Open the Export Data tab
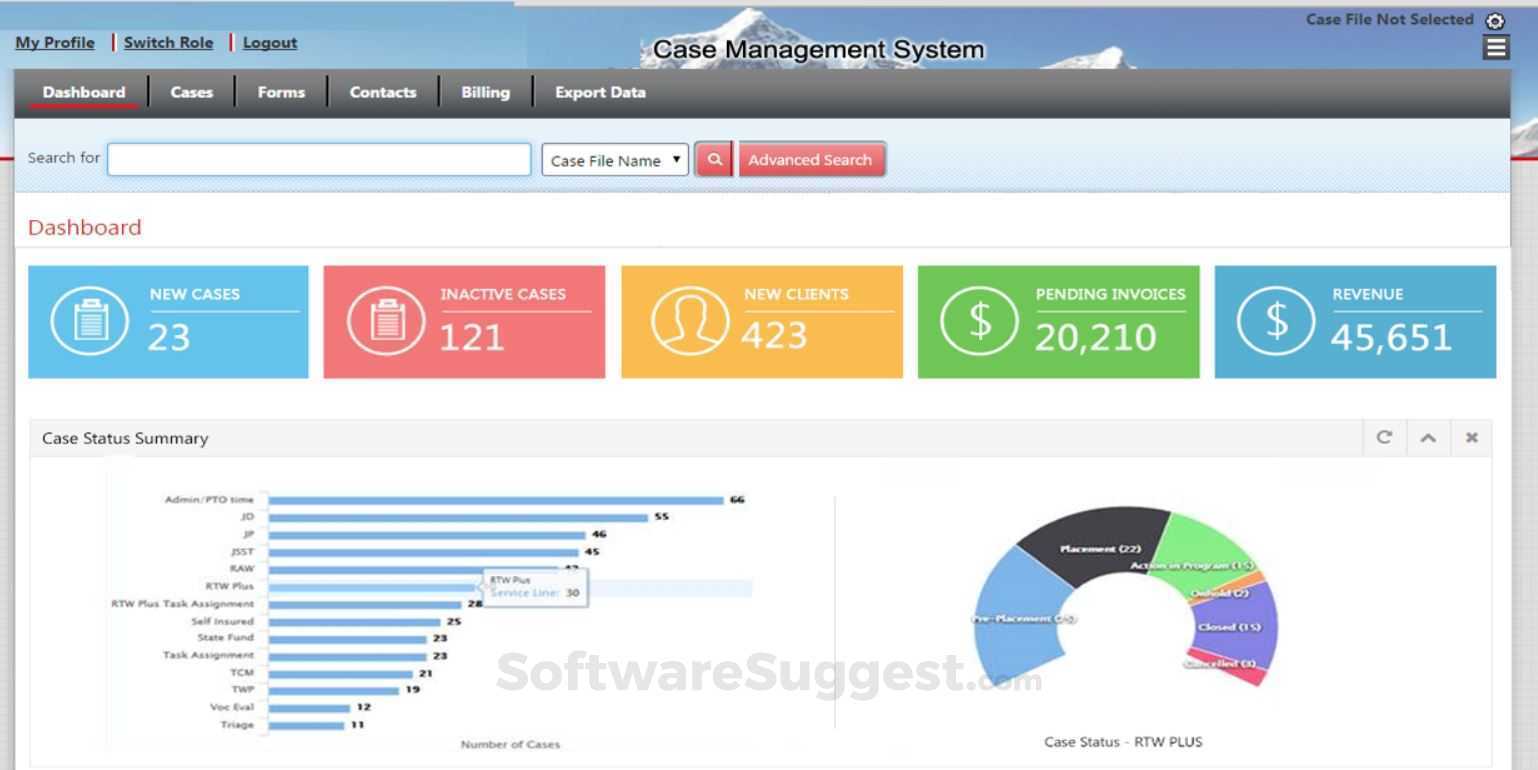 [600, 92]
